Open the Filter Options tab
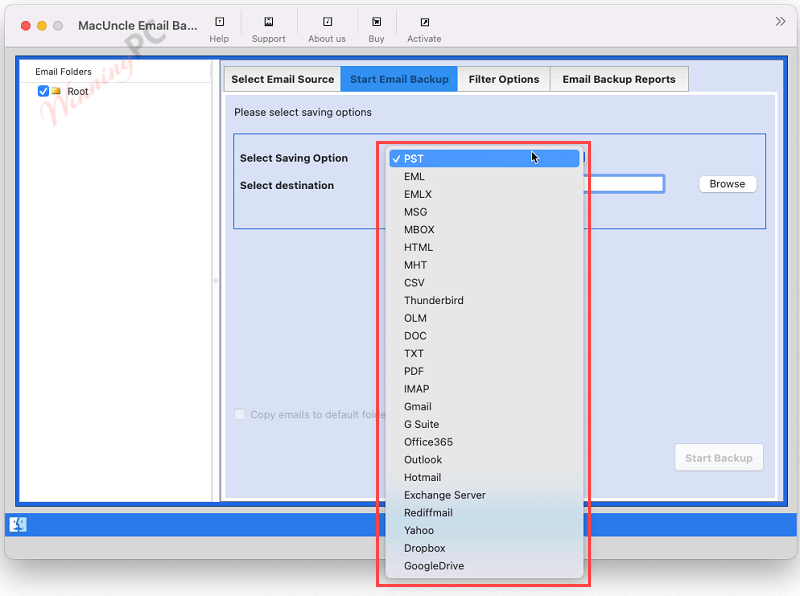Screen dimensions: 800x596 point(504,79)
